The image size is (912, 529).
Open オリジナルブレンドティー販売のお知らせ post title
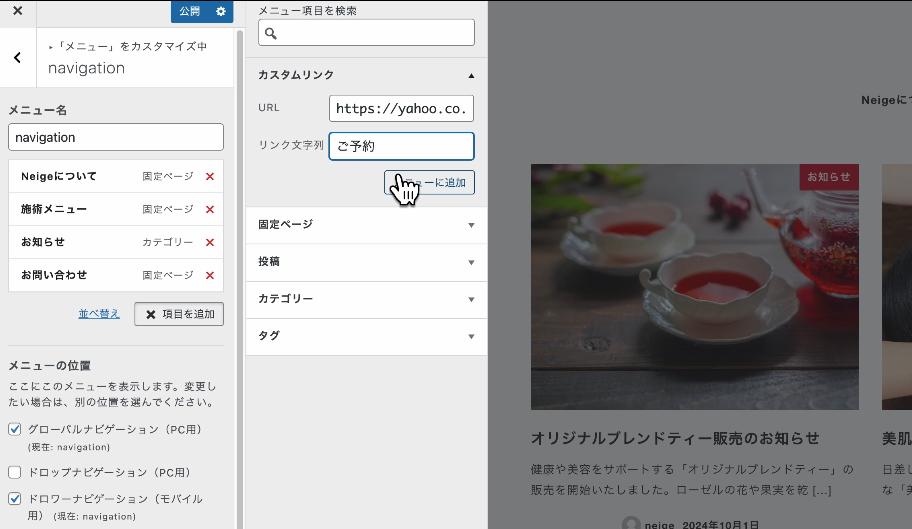click(x=675, y=438)
